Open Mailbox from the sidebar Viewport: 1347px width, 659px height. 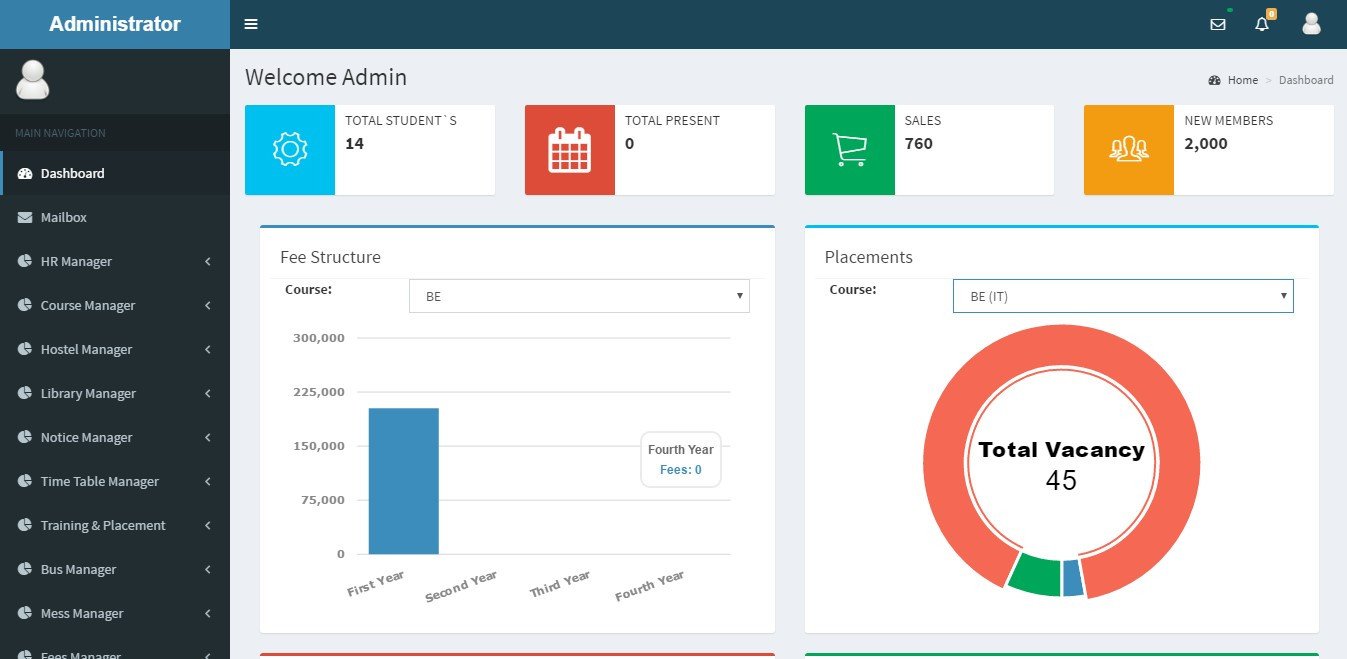[x=64, y=217]
